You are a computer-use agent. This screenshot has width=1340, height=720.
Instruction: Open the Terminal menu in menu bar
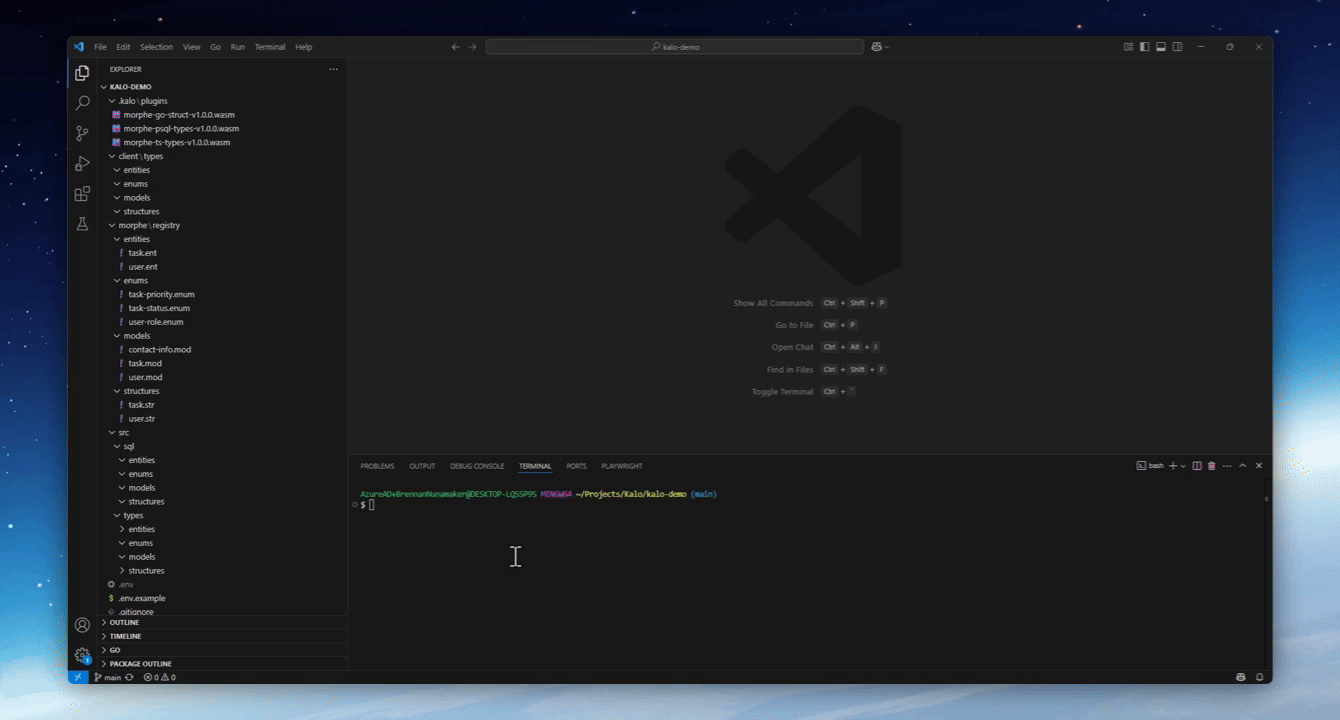coord(269,47)
